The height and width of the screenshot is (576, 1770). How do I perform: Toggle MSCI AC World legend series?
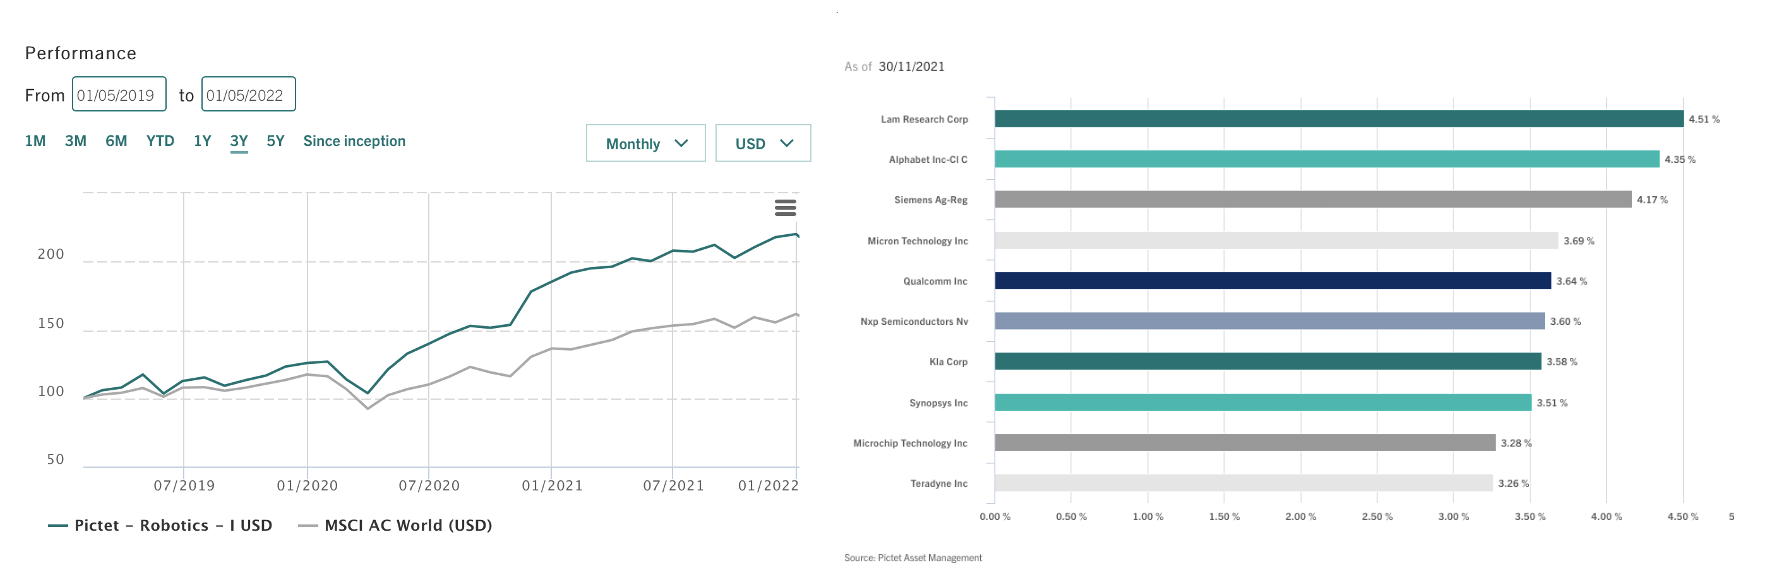tap(395, 525)
